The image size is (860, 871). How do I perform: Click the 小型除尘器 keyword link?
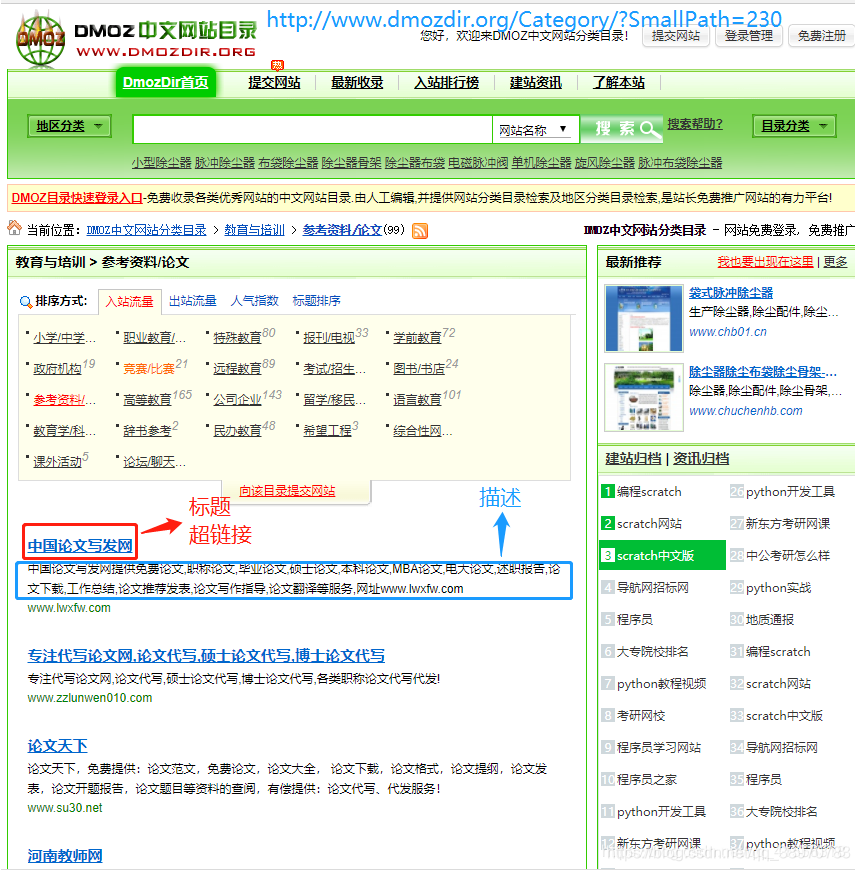(x=162, y=163)
